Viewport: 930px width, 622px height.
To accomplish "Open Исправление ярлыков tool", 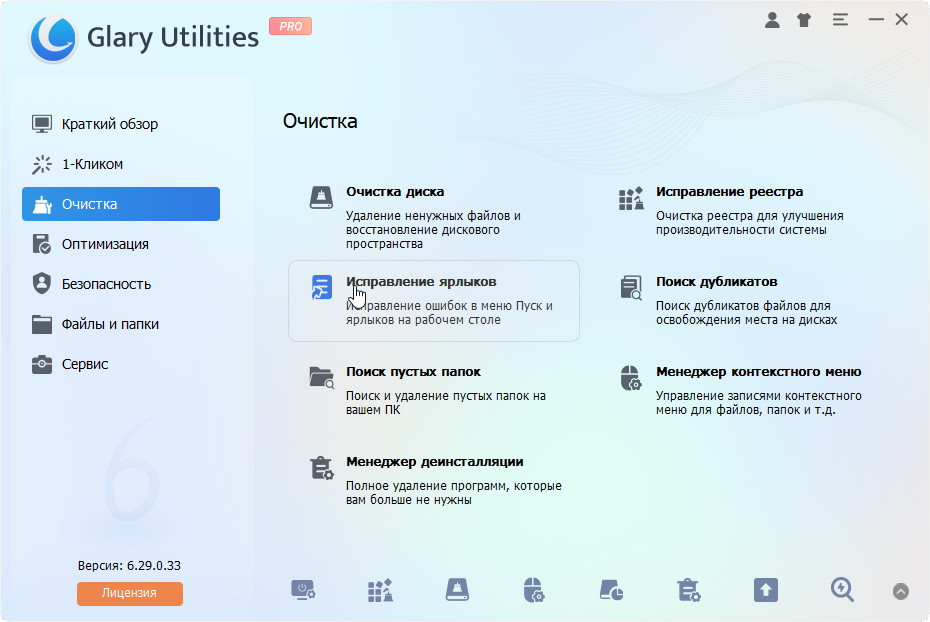I will [434, 301].
